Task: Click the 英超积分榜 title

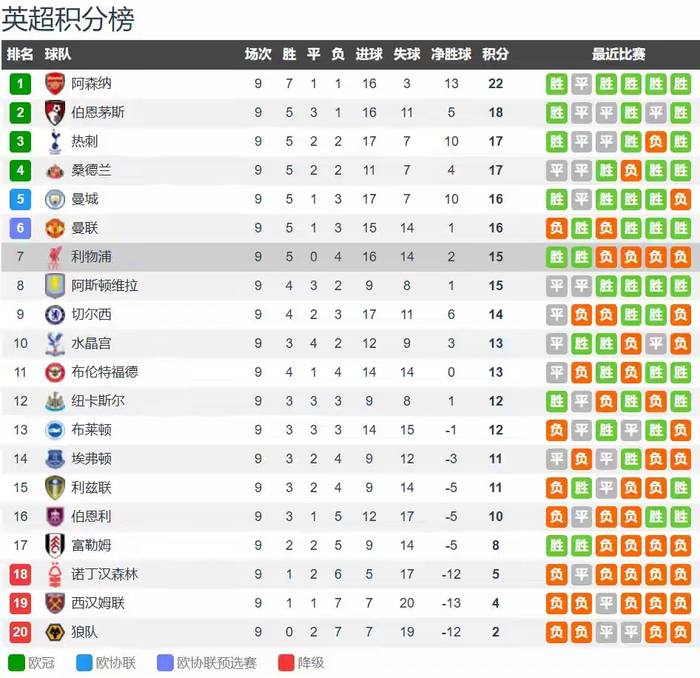Action: click(68, 19)
